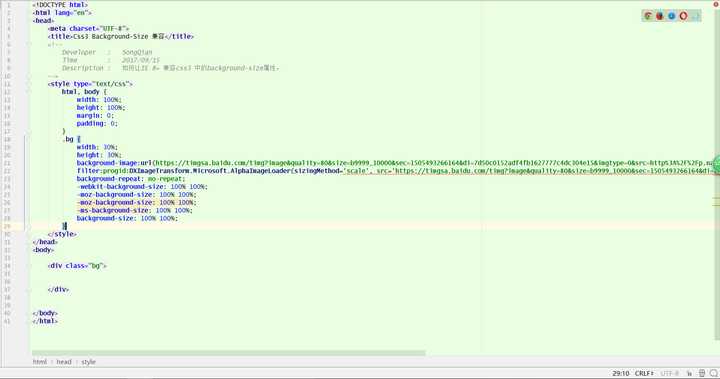Open page in Opera browser icon
Viewport: 720px width, 379px height.
coord(684,16)
